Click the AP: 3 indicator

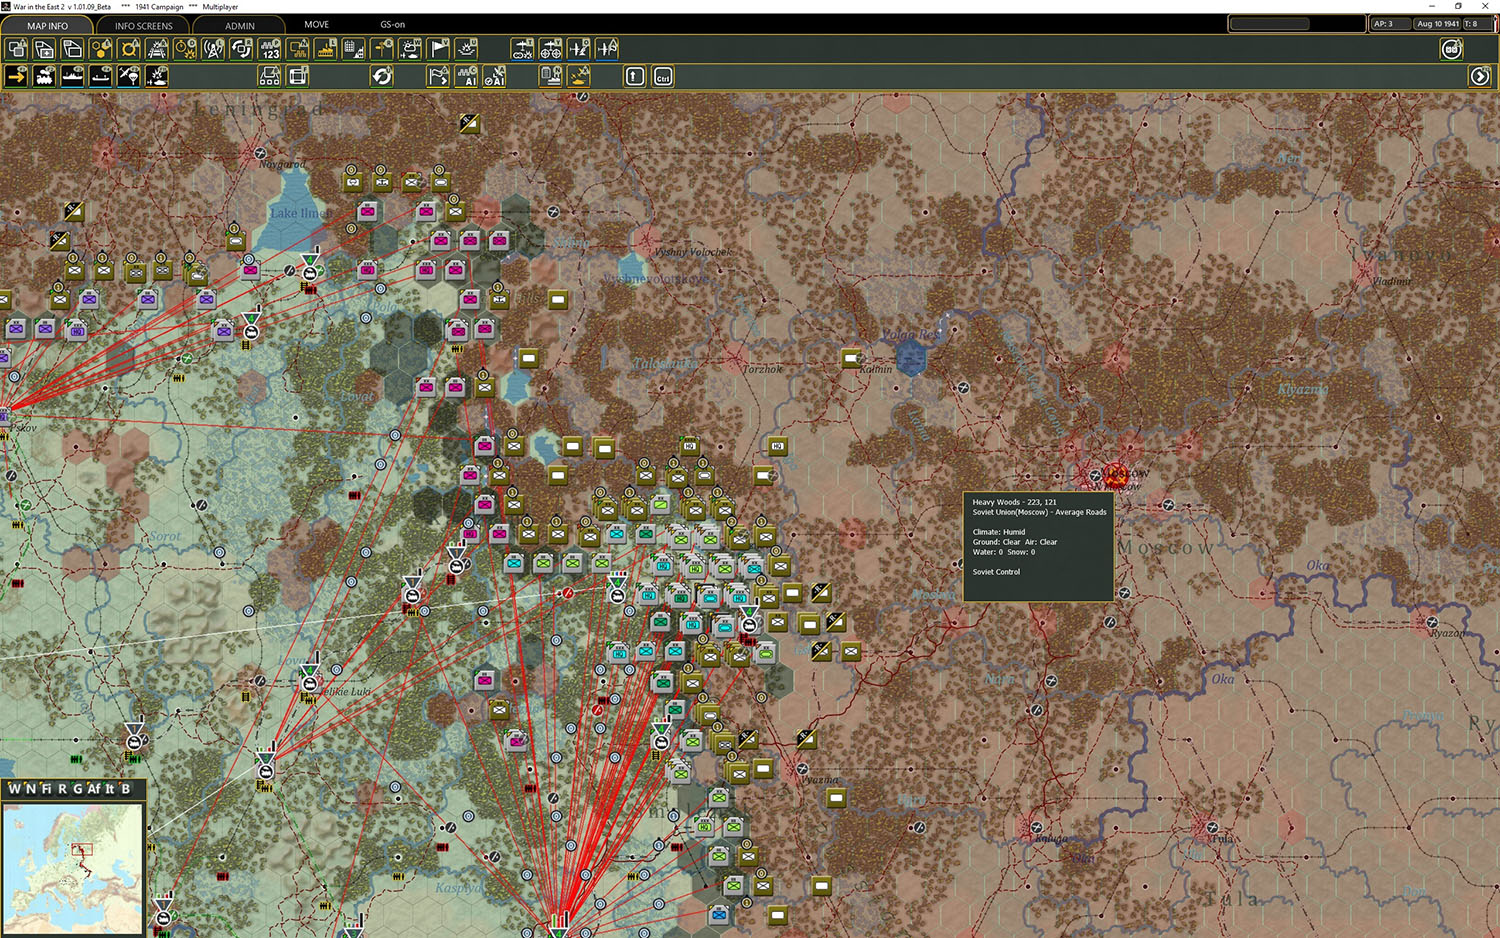[x=1389, y=24]
